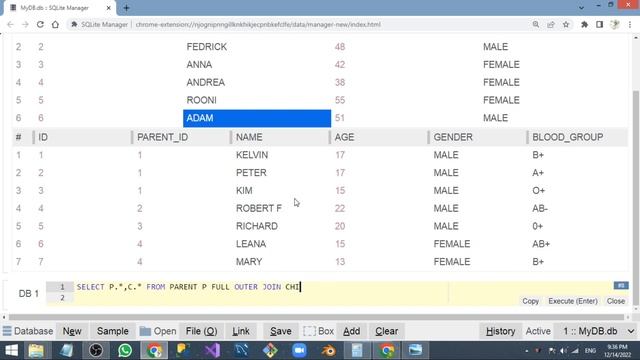Select the ANDREA name cell

(206, 82)
